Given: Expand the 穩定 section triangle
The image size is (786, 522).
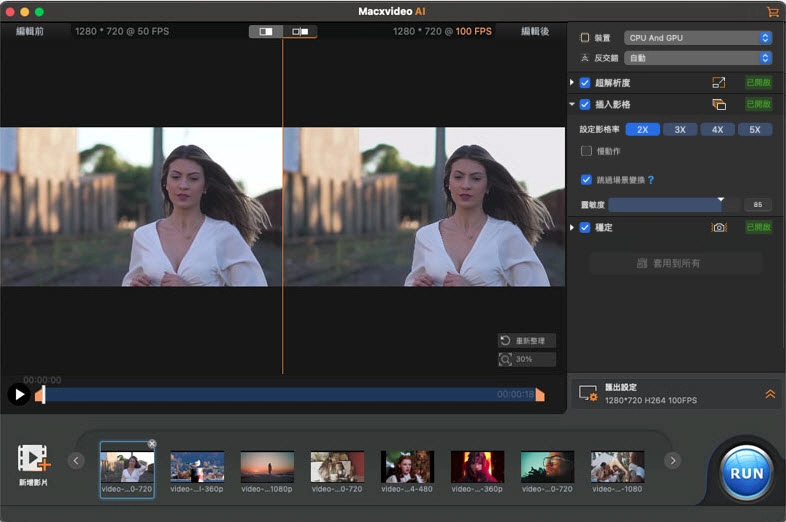Looking at the screenshot, I should pos(572,228).
